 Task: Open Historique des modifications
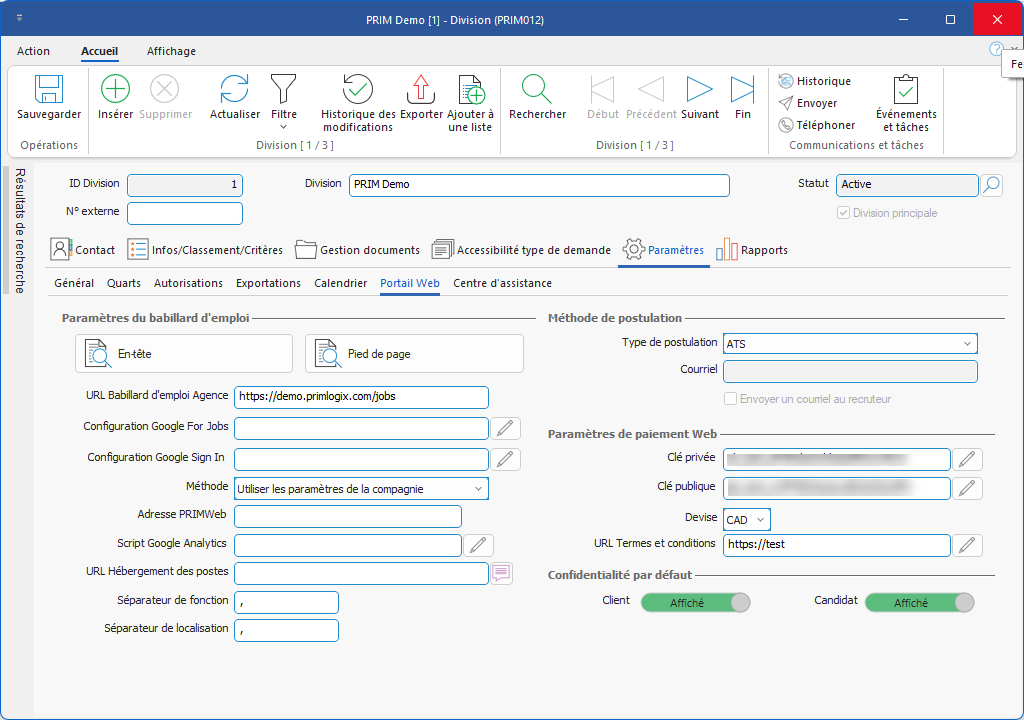(358, 90)
